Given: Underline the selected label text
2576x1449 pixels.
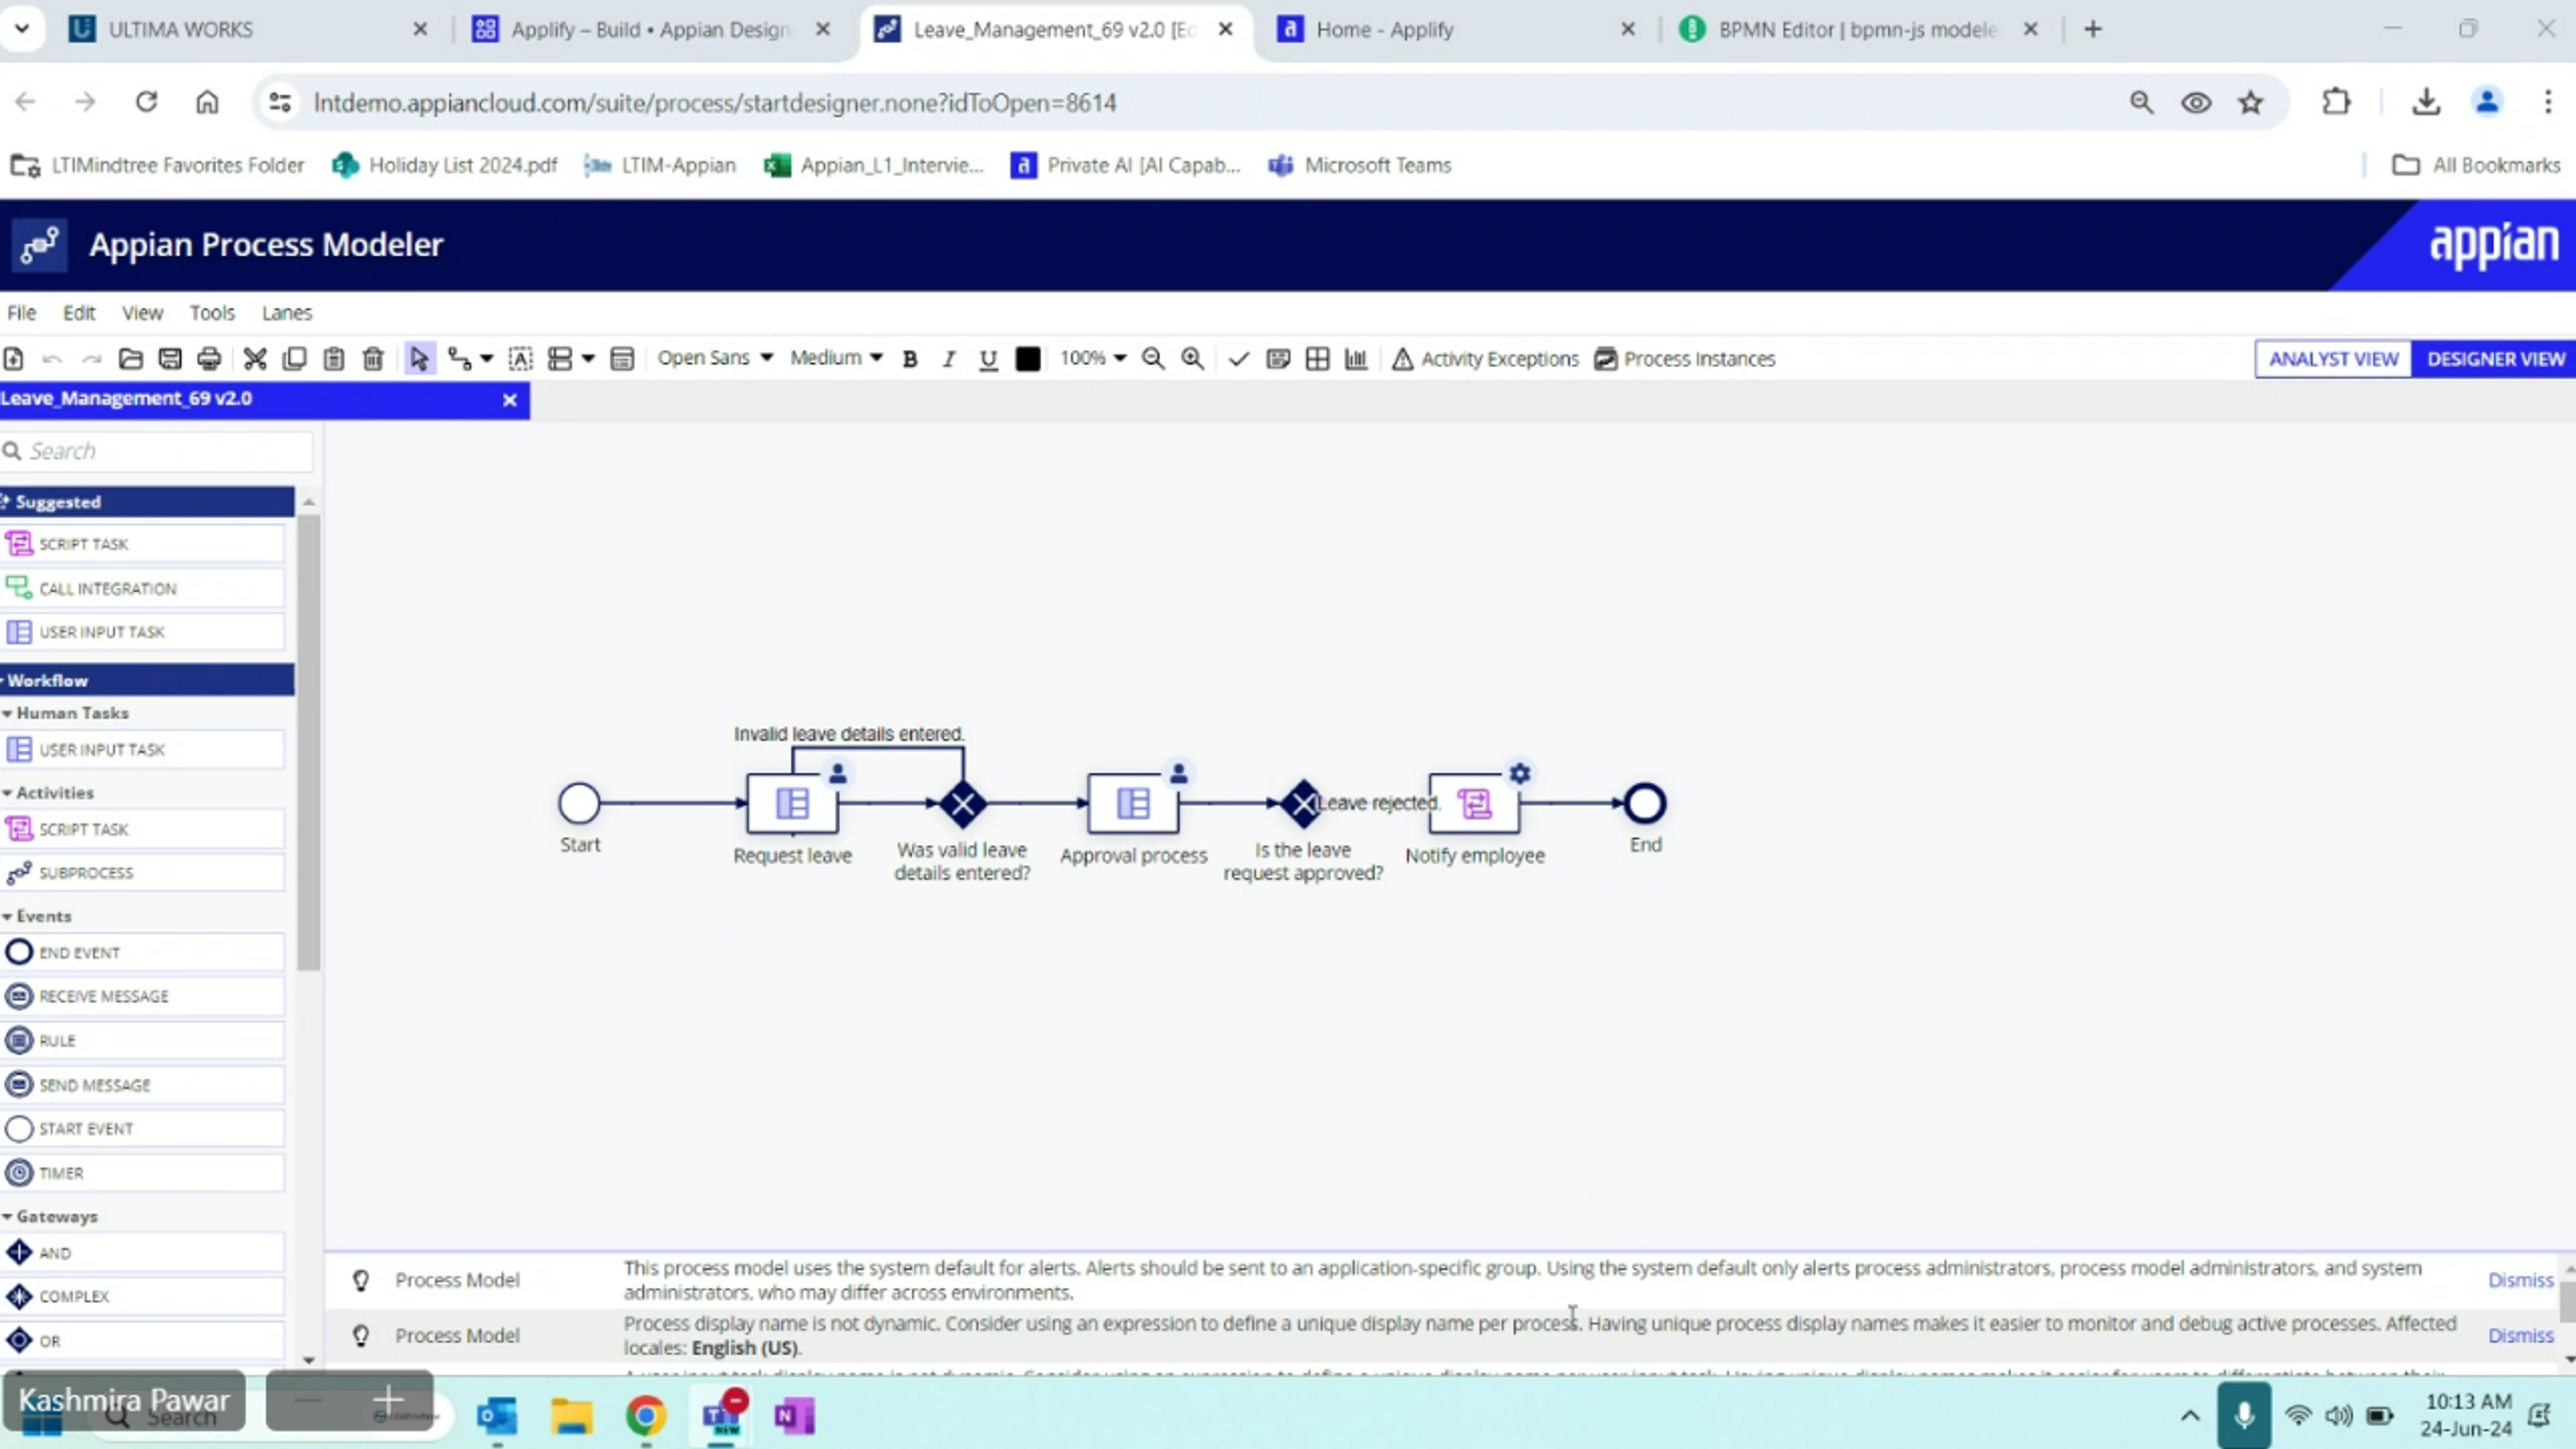Looking at the screenshot, I should (x=988, y=359).
